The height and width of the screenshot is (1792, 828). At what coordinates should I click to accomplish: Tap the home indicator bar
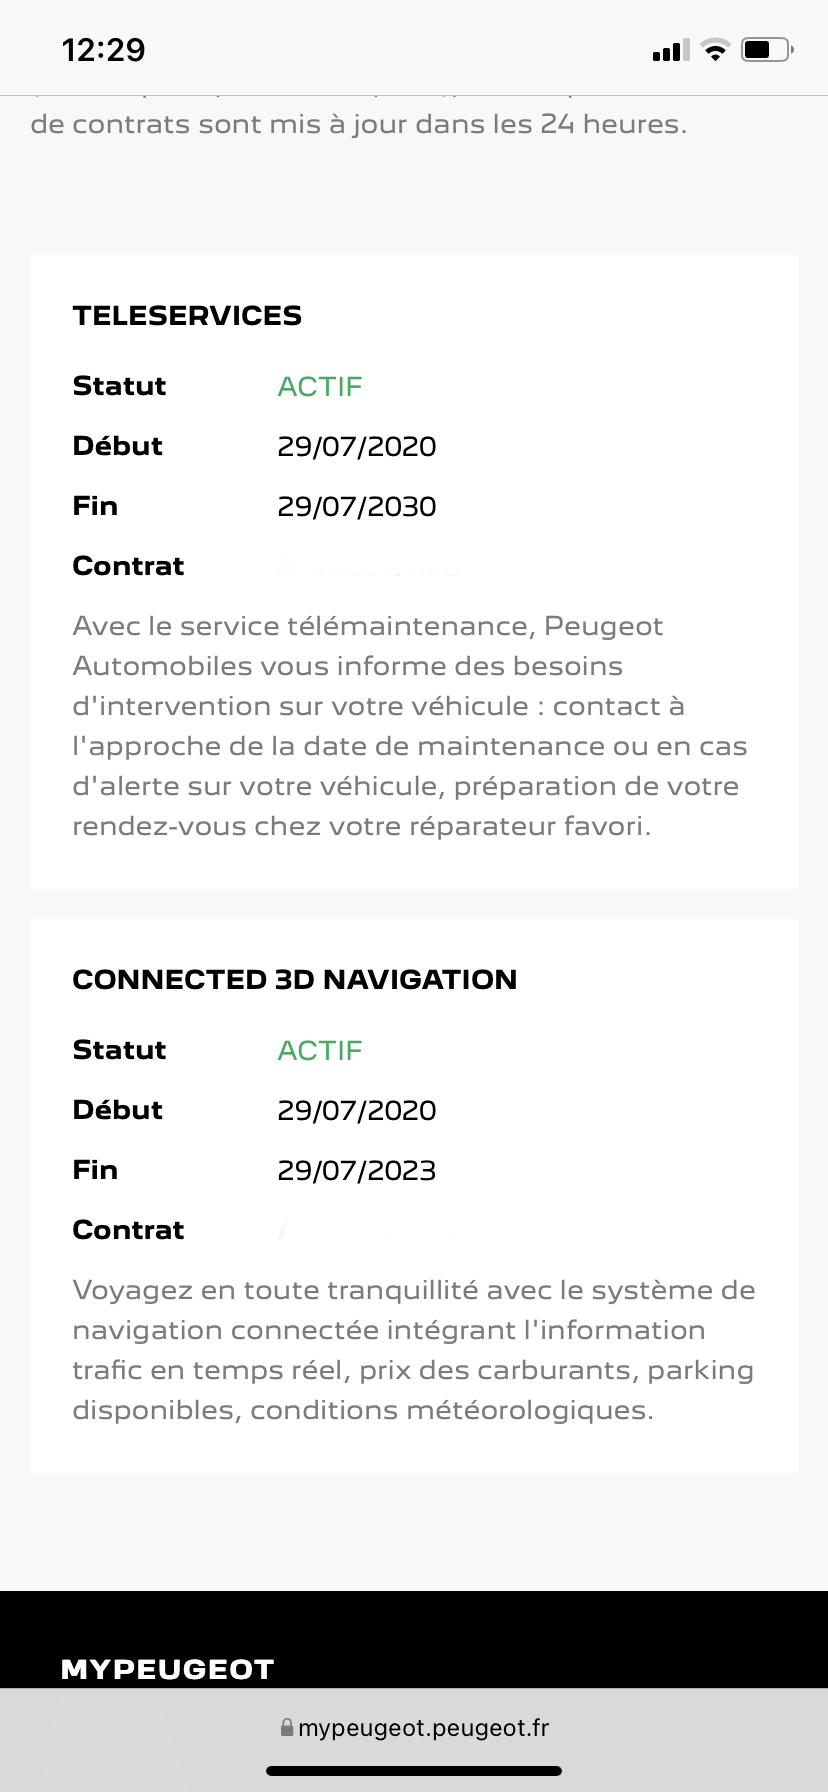tap(414, 1770)
